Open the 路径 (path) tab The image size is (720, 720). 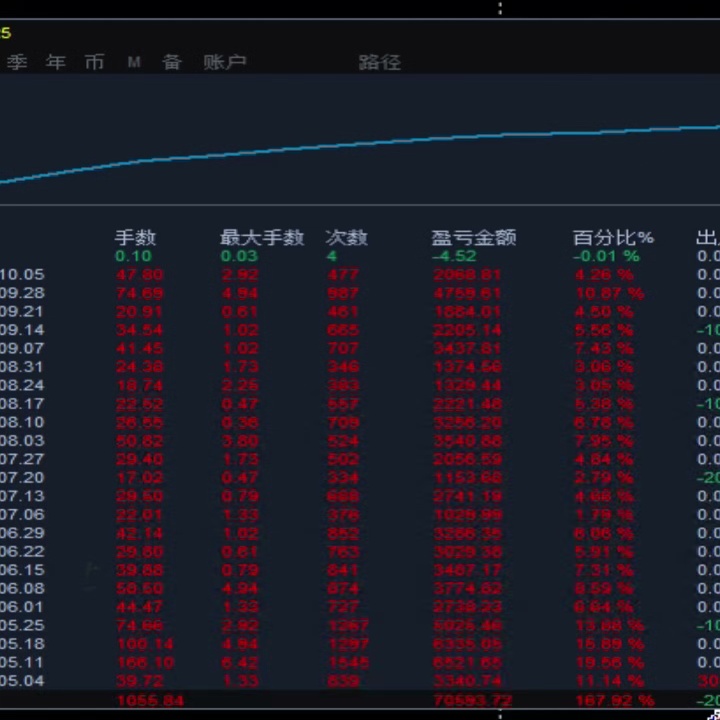click(379, 62)
